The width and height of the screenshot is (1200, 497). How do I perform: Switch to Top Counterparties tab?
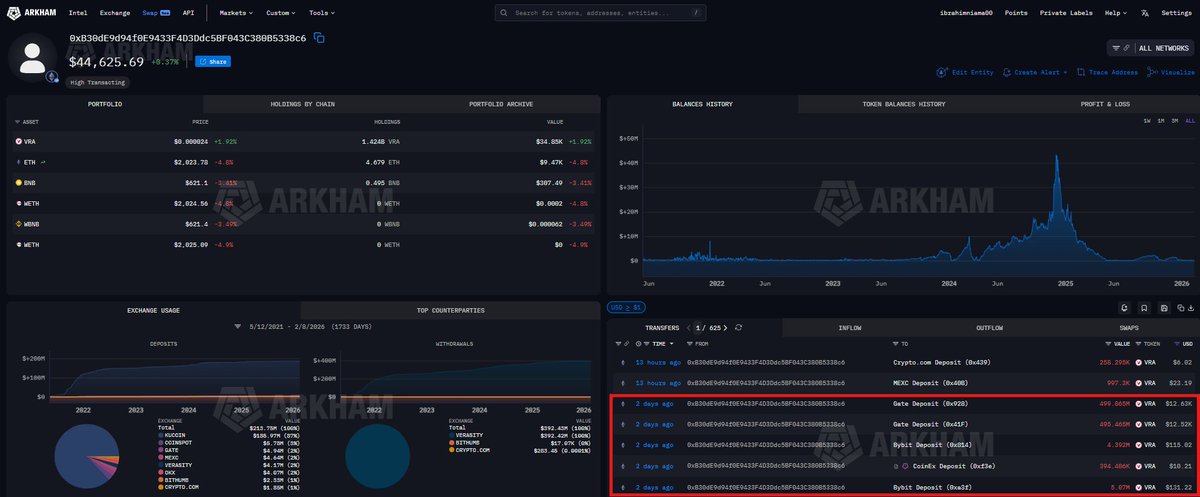[x=450, y=310]
